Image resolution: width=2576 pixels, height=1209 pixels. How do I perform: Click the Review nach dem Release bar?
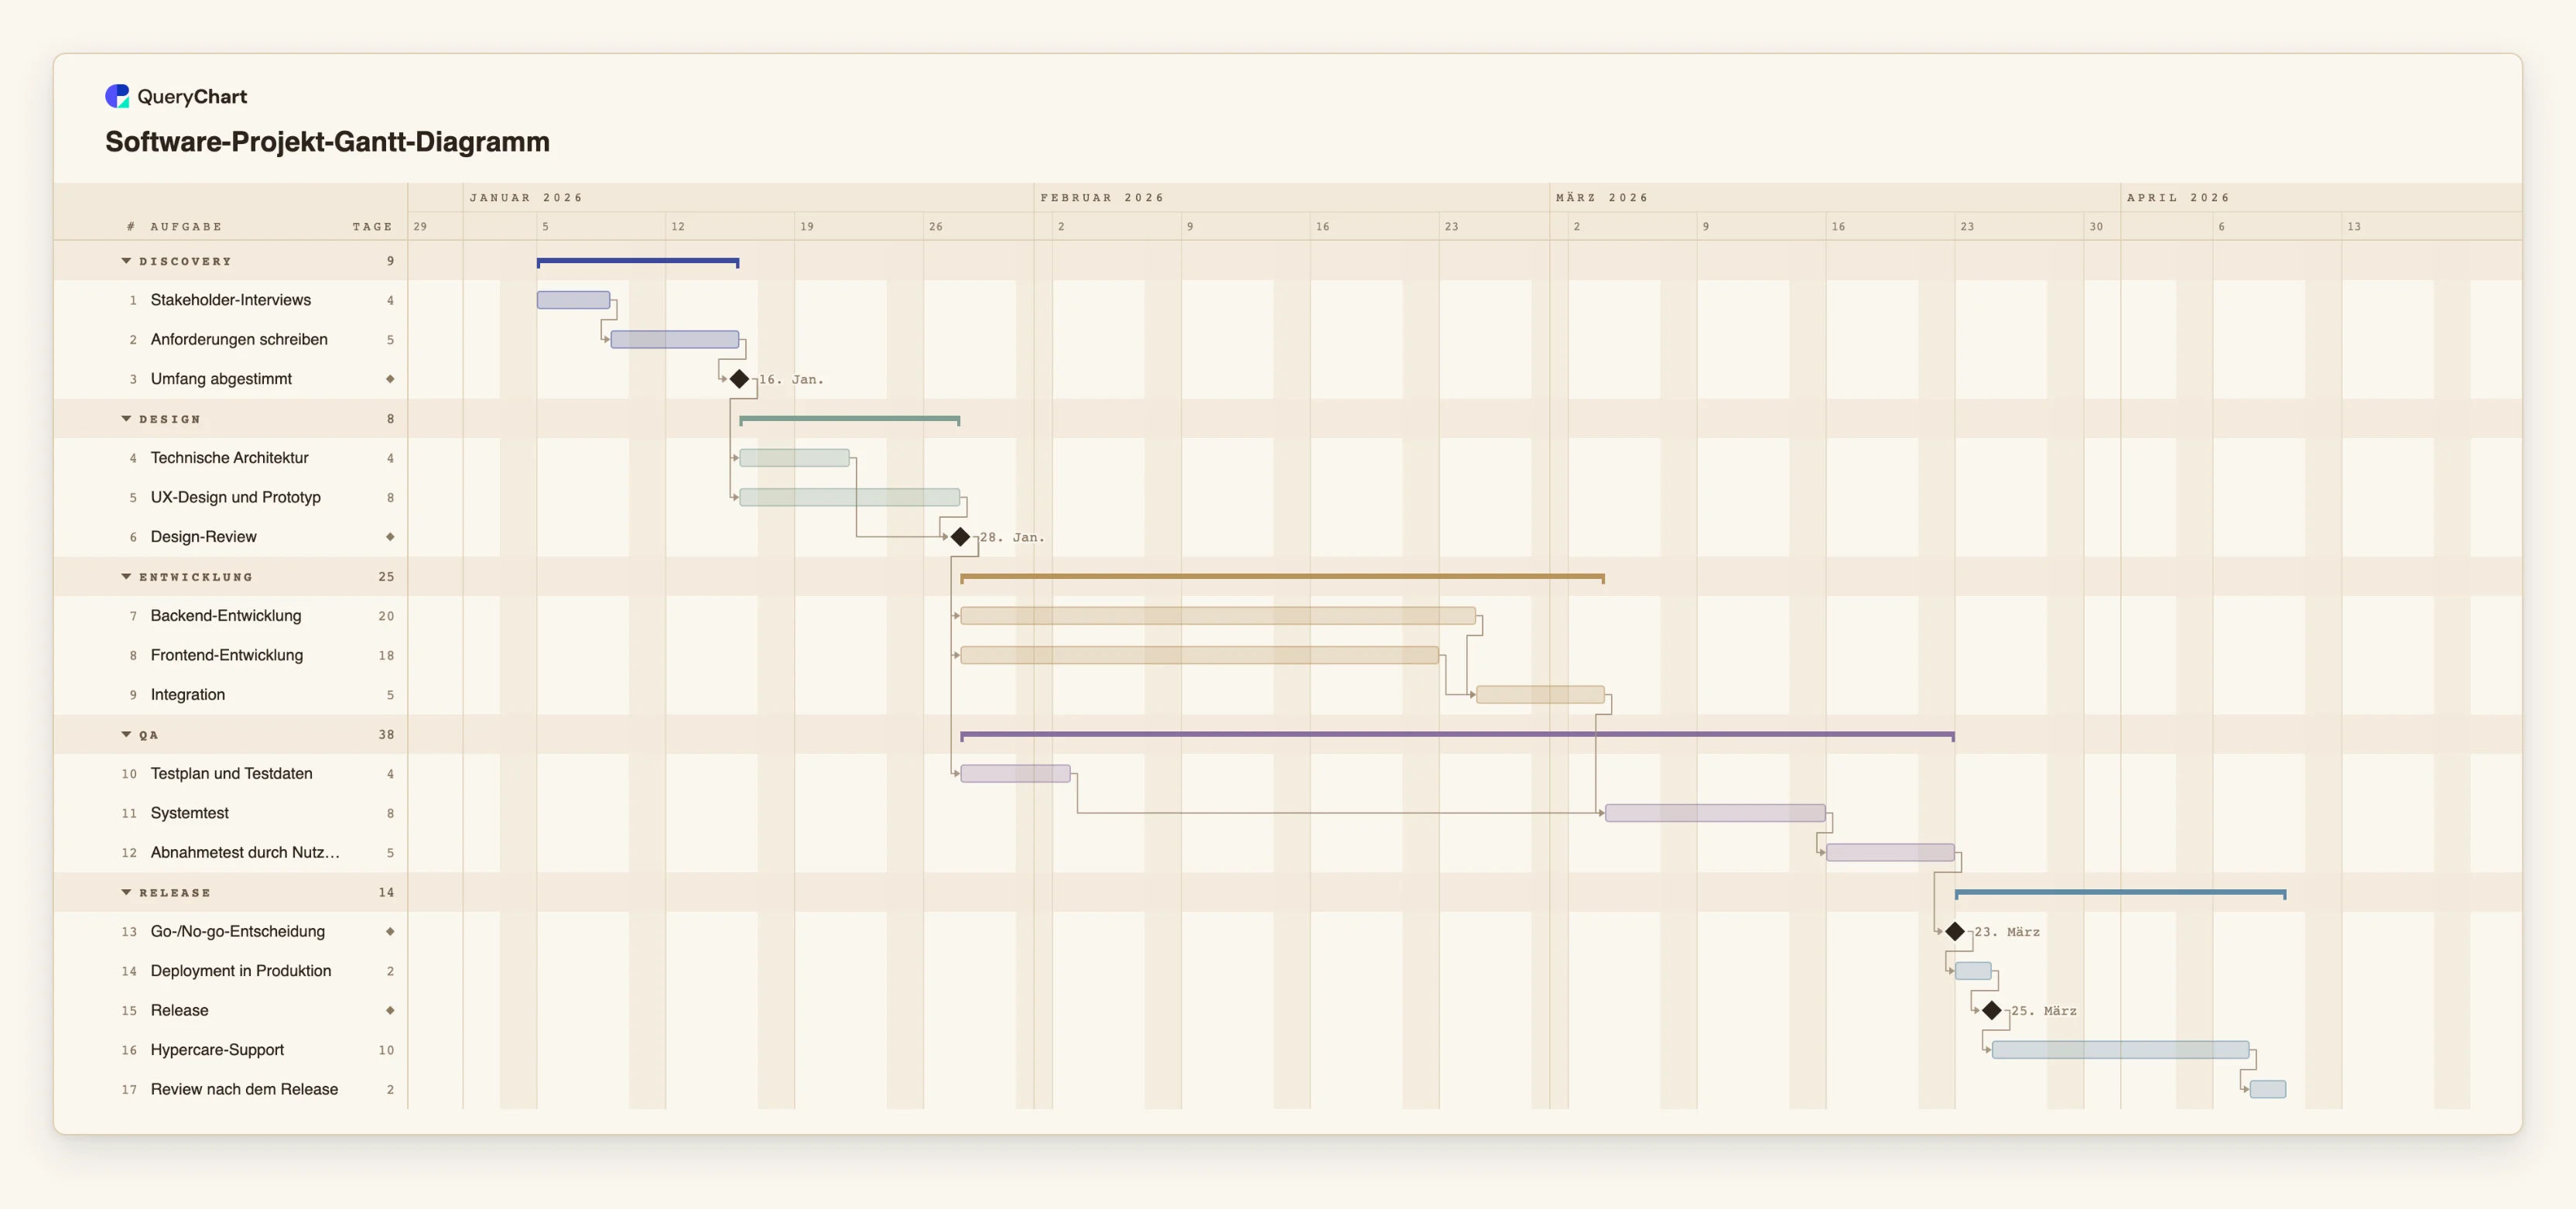coord(2268,1089)
